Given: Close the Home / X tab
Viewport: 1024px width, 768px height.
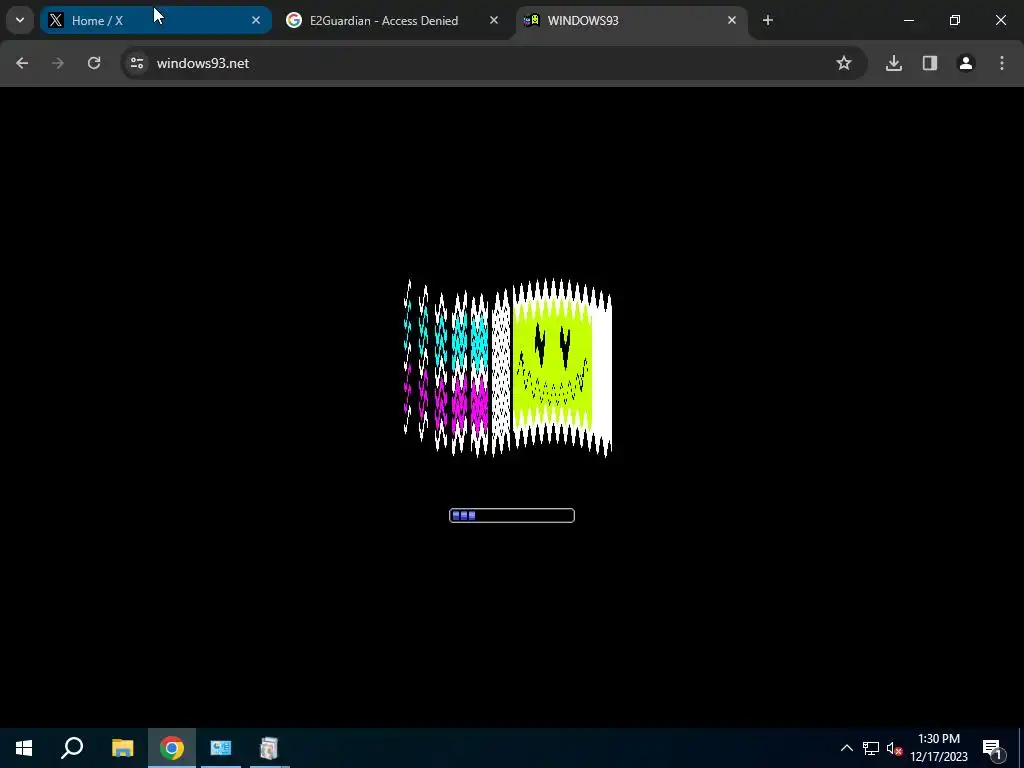Looking at the screenshot, I should tap(256, 20).
